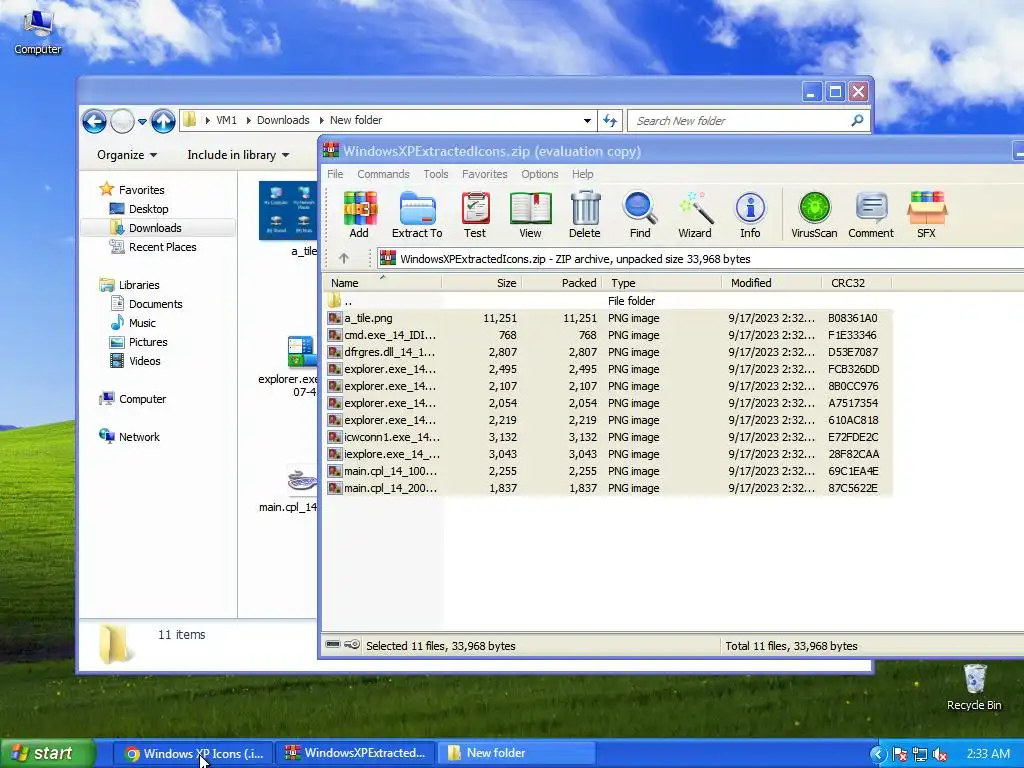
Task: Click the refresh icon beside address bar
Action: tap(610, 120)
